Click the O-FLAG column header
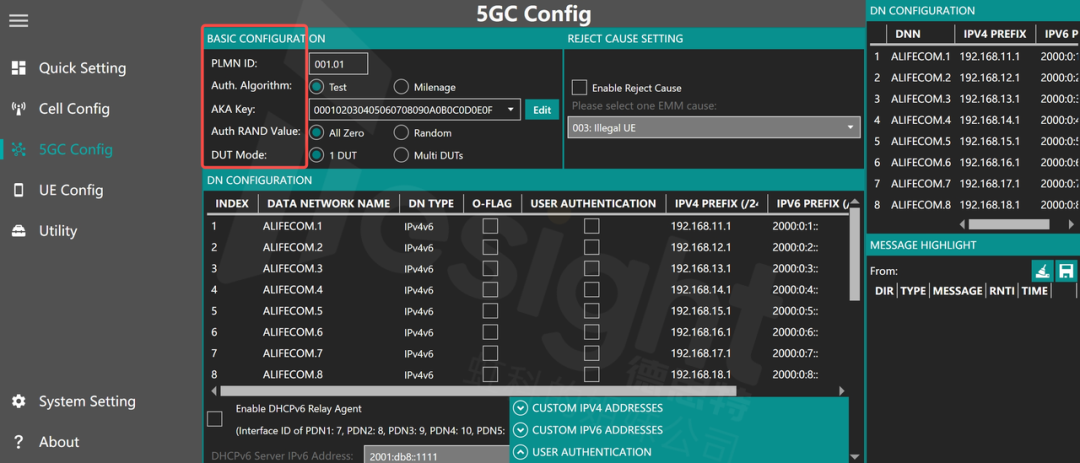Screen dimensions: 1080x463 (490, 203)
